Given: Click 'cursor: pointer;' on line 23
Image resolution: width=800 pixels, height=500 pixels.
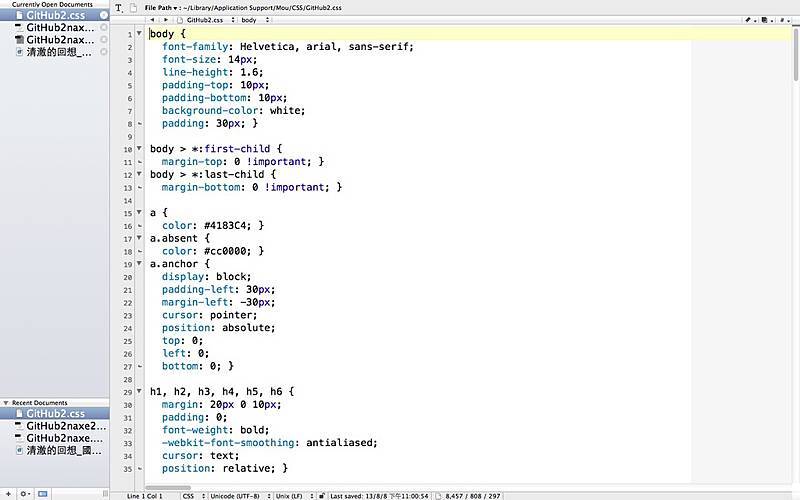Looking at the screenshot, I should (210, 315).
